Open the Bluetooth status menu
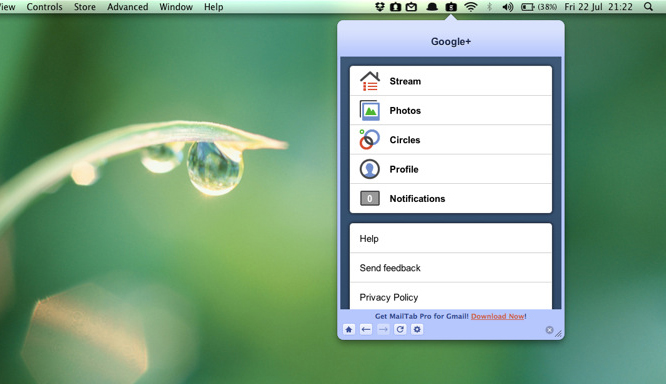Viewport: 666px width, 384px height. click(x=489, y=7)
